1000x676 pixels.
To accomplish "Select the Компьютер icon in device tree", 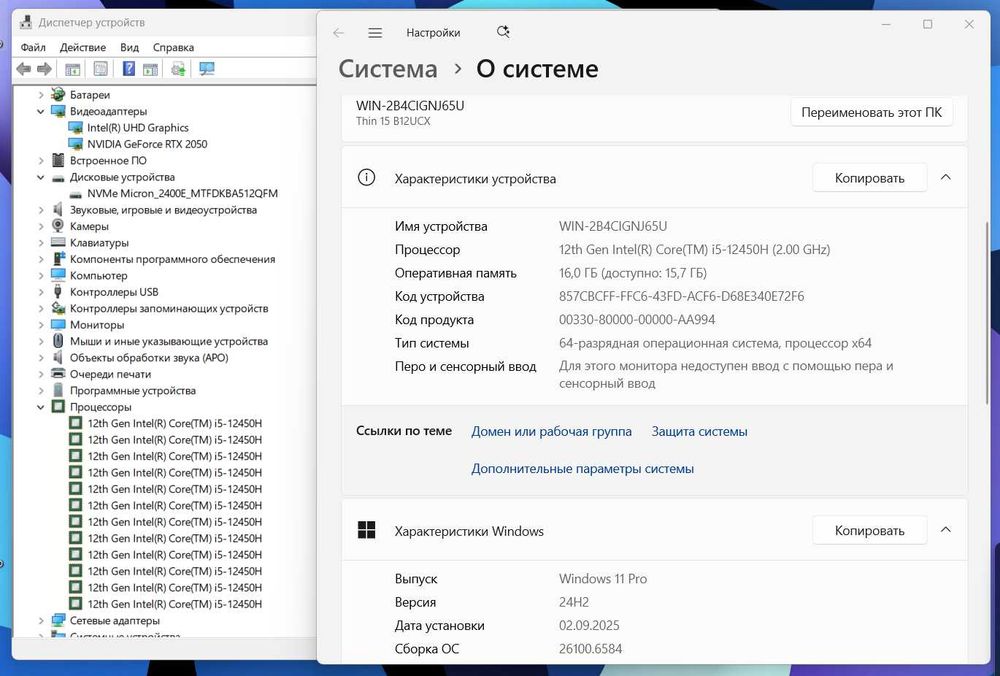I will point(58,275).
